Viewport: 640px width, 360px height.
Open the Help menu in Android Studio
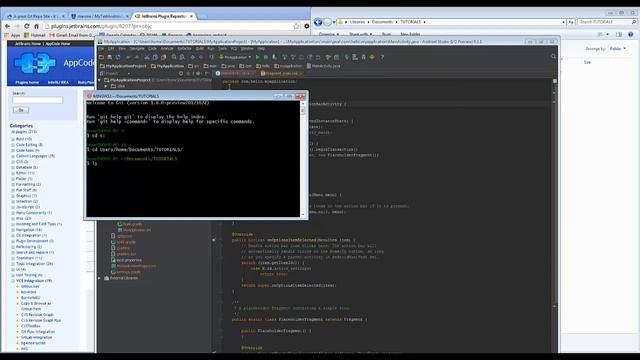point(261,49)
